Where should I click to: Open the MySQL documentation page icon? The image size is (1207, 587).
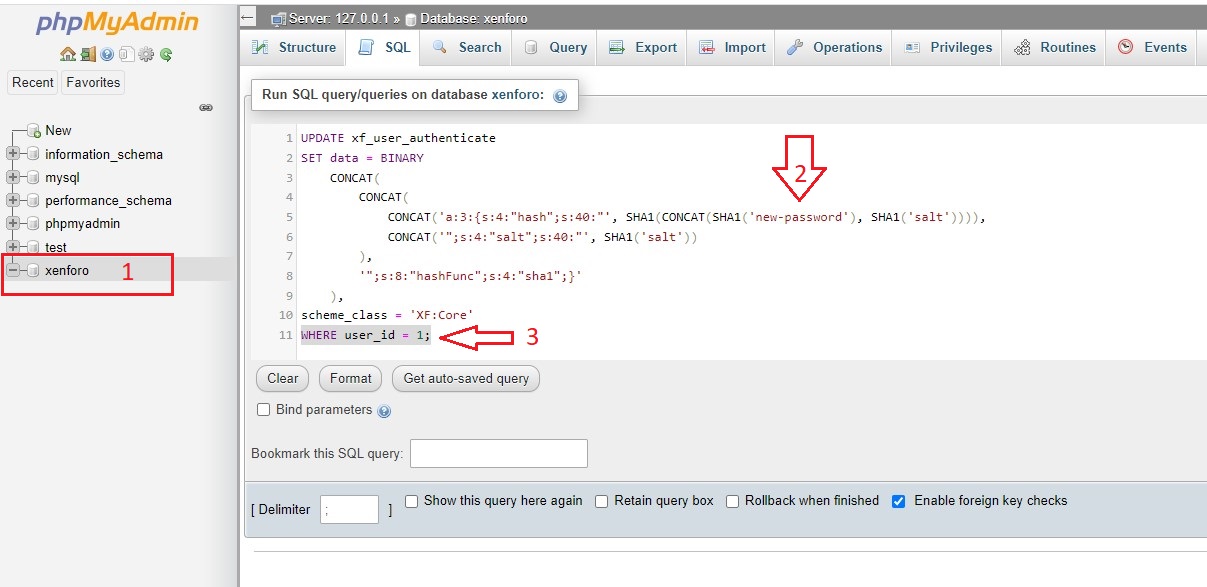126,55
